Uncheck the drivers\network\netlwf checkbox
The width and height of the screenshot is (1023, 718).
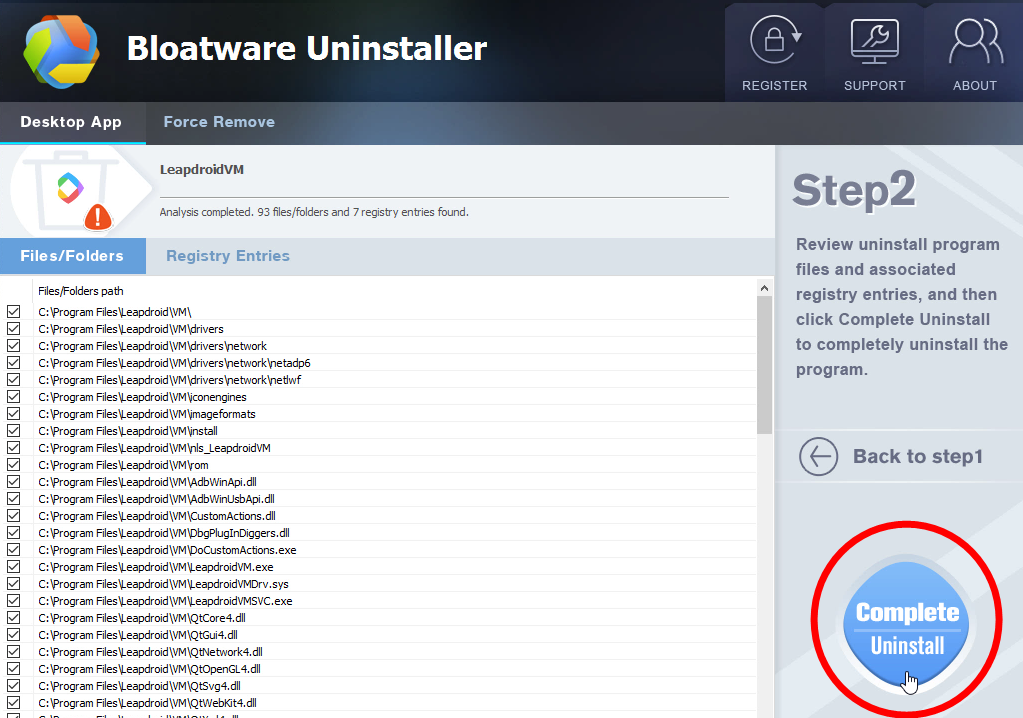pos(14,380)
